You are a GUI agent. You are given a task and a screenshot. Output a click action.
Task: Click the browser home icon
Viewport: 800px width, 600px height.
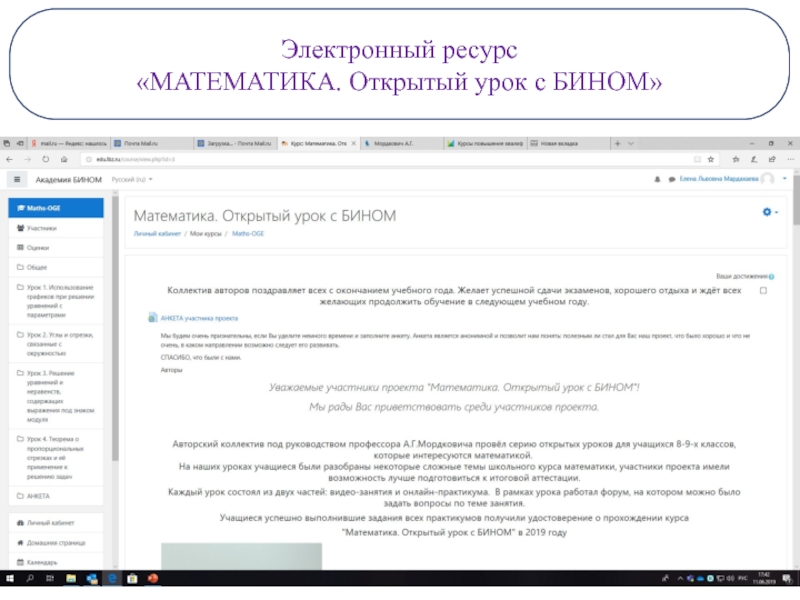coord(64,159)
